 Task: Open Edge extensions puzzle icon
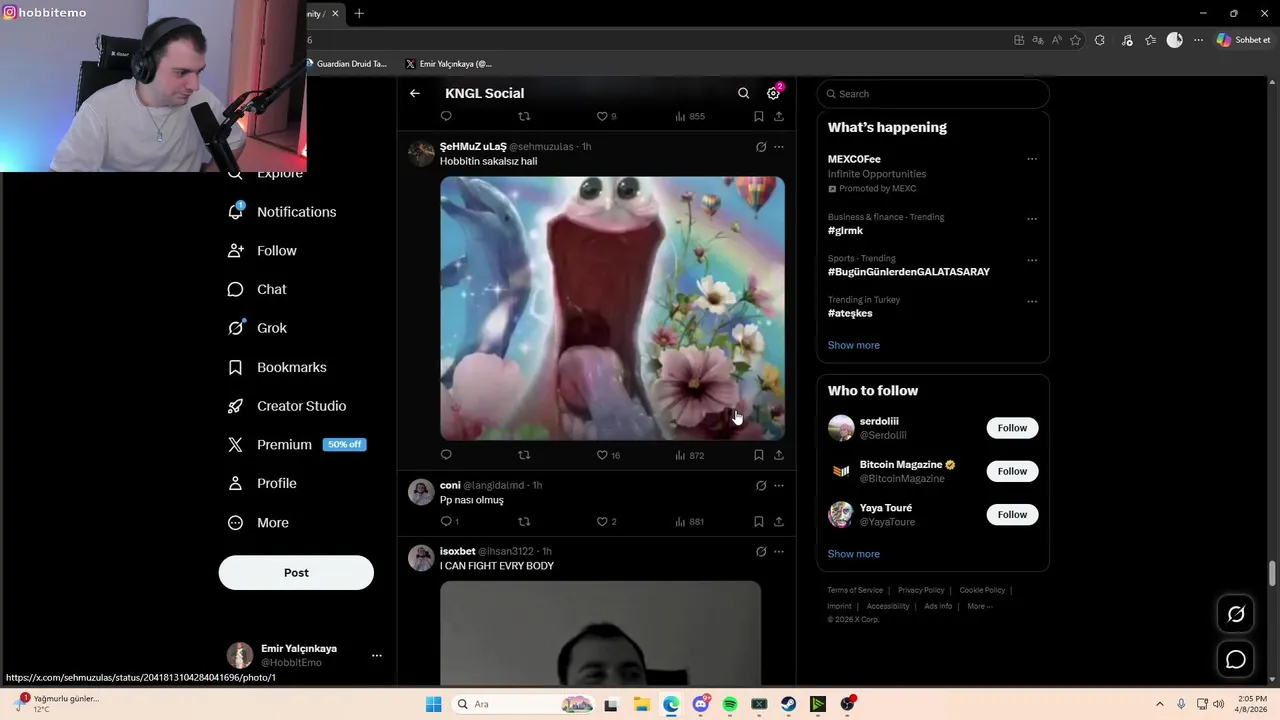point(1100,40)
